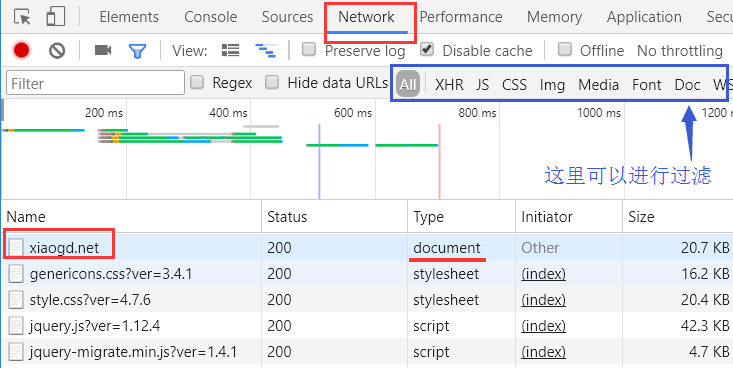Enable the Preserve log checkbox

point(309,49)
